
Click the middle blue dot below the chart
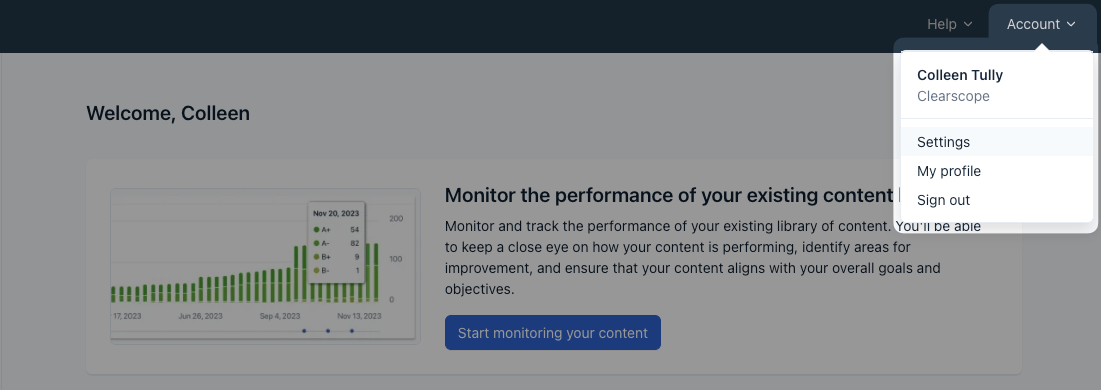pyautogui.click(x=328, y=331)
